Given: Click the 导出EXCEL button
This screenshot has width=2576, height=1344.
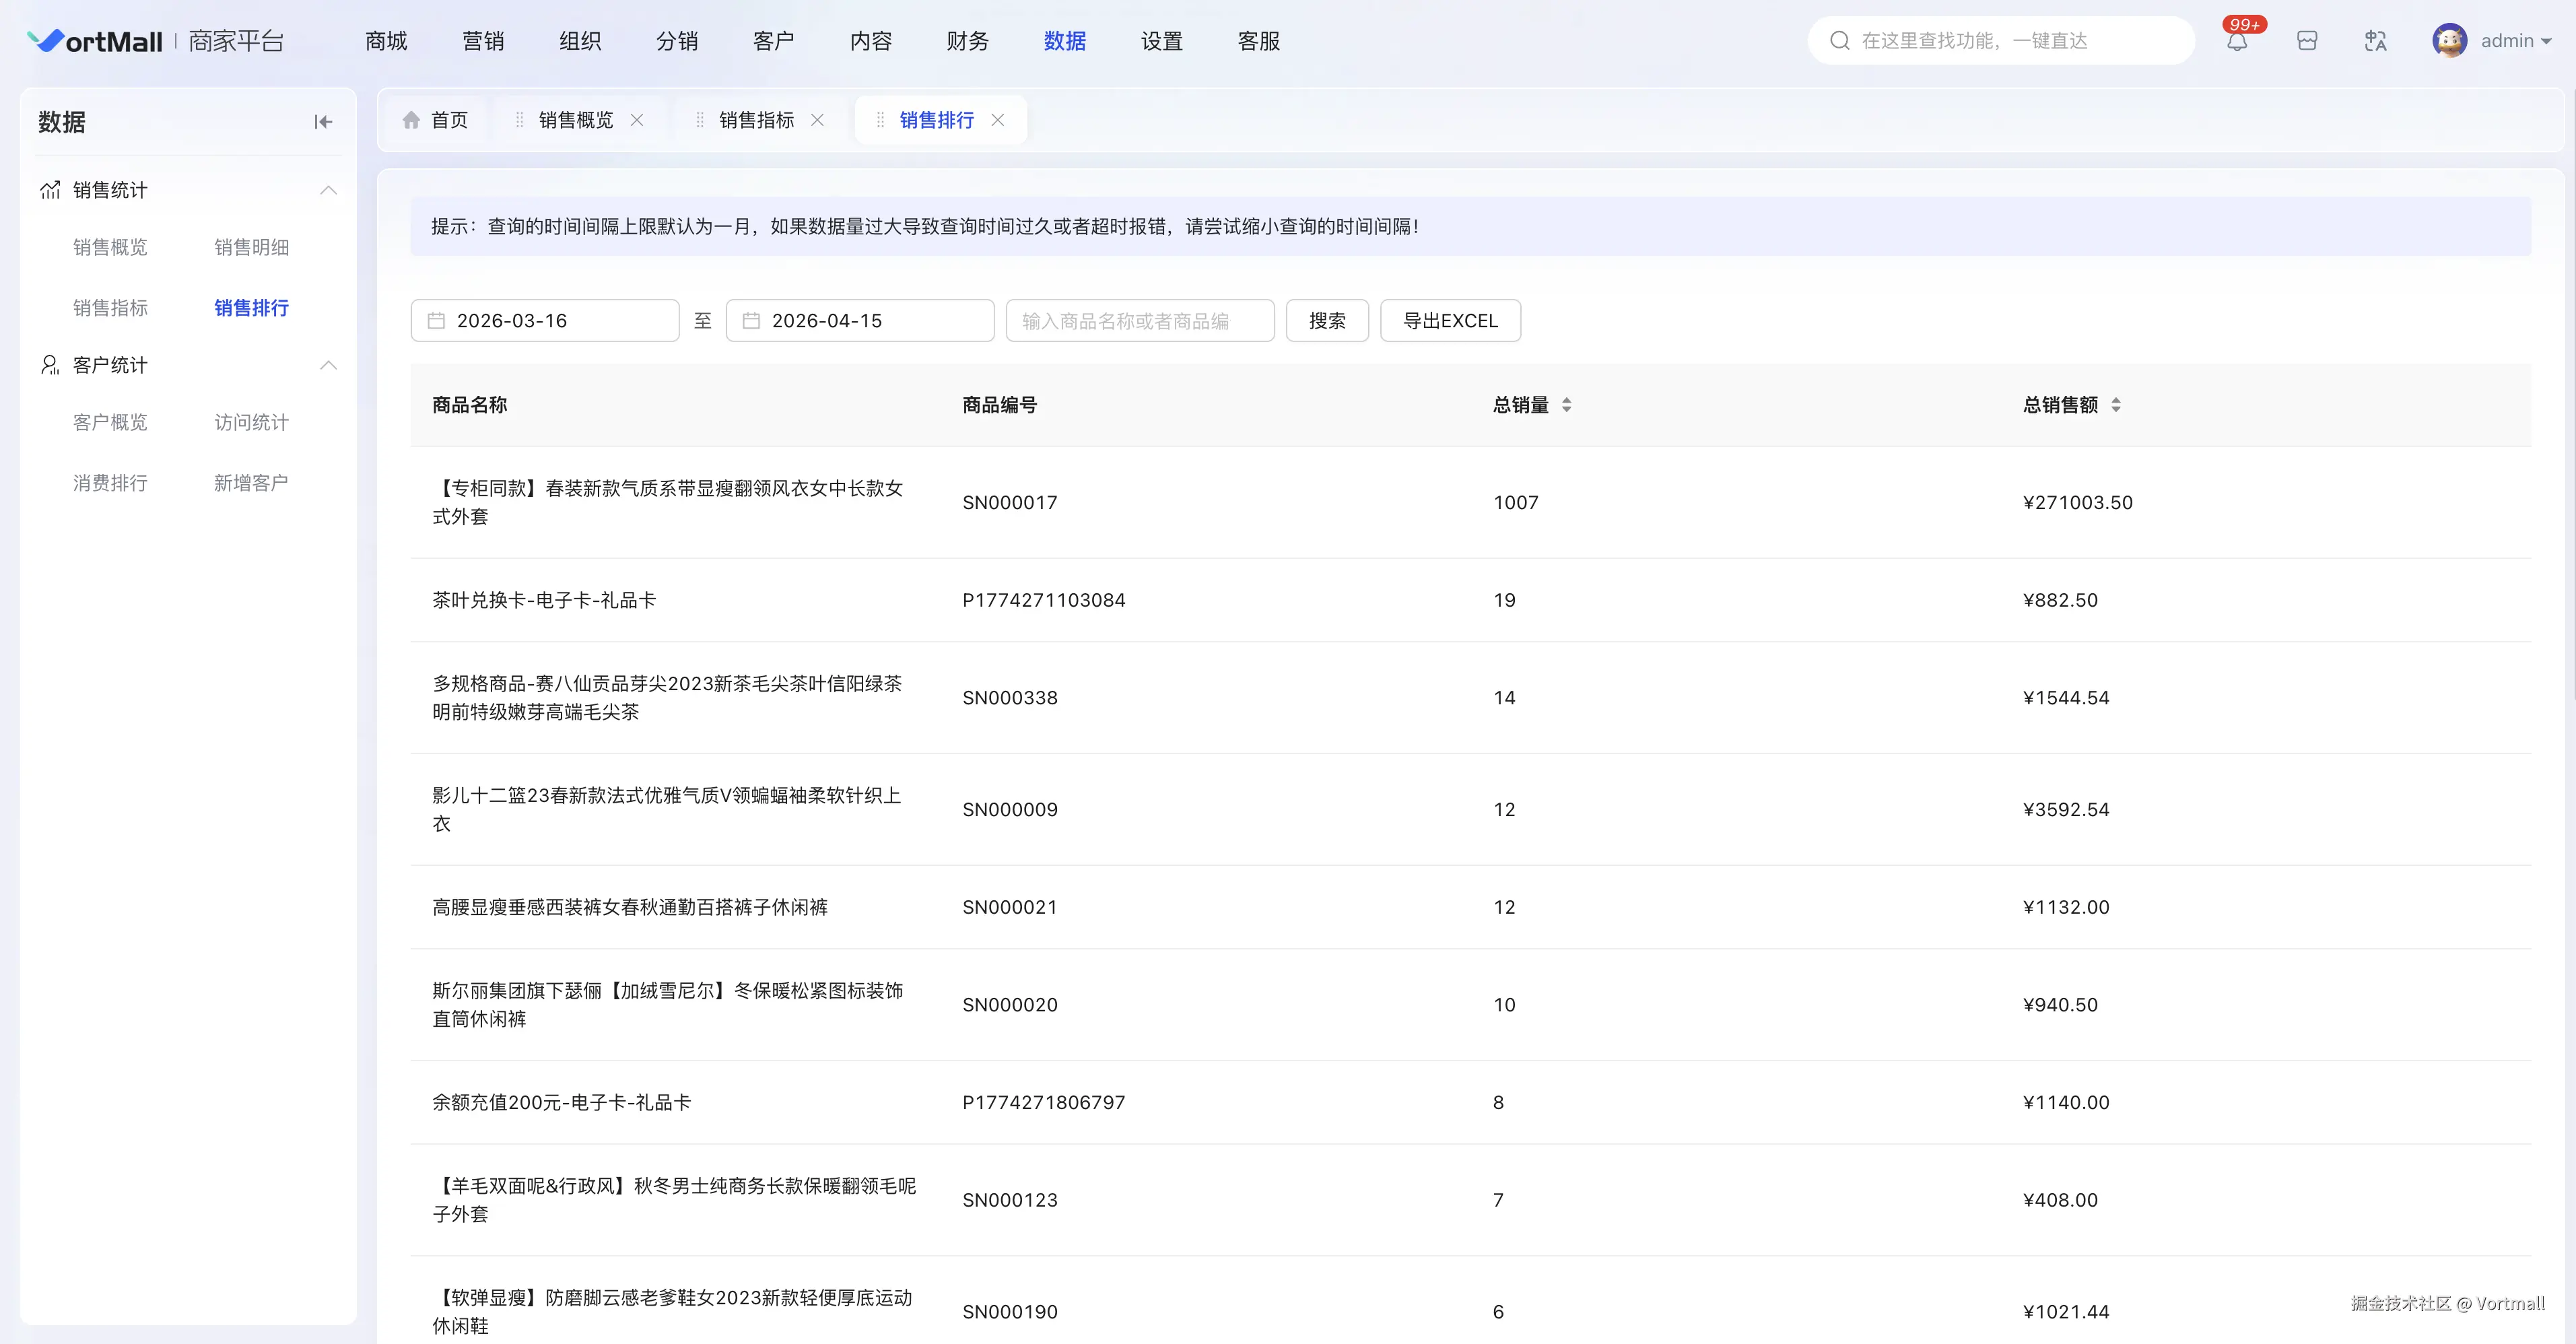Looking at the screenshot, I should coord(1450,321).
